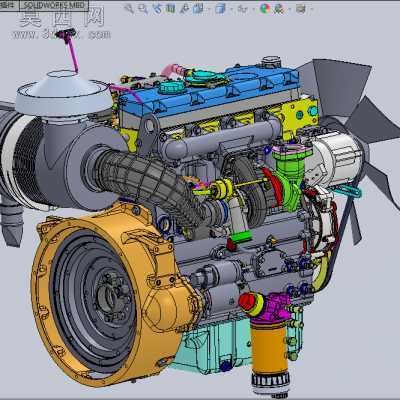Image resolution: width=400 pixels, height=400 pixels.
Task: Toggle the Section View tool
Action: pyautogui.click(x=171, y=8)
